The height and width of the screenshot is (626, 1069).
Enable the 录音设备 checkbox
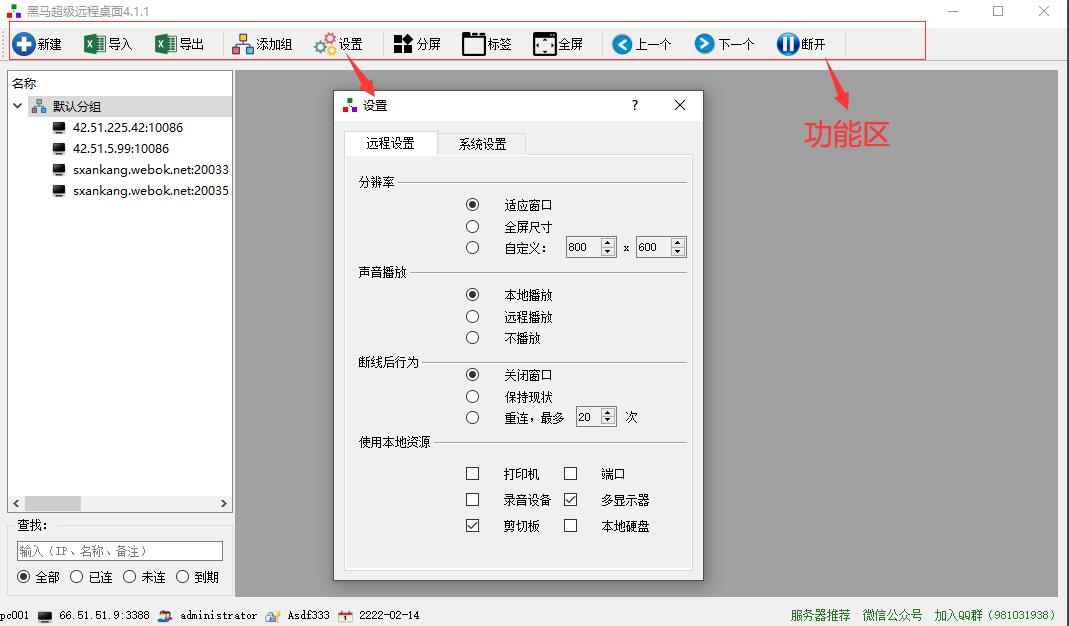[472, 499]
